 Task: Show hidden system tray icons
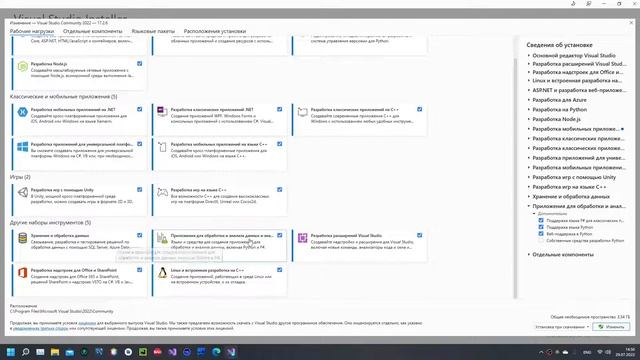click(x=541, y=352)
